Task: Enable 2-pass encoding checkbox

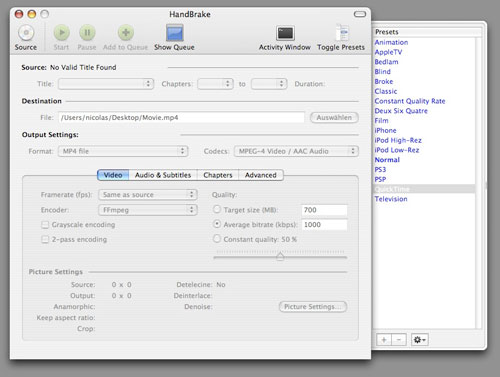Action: [45, 240]
